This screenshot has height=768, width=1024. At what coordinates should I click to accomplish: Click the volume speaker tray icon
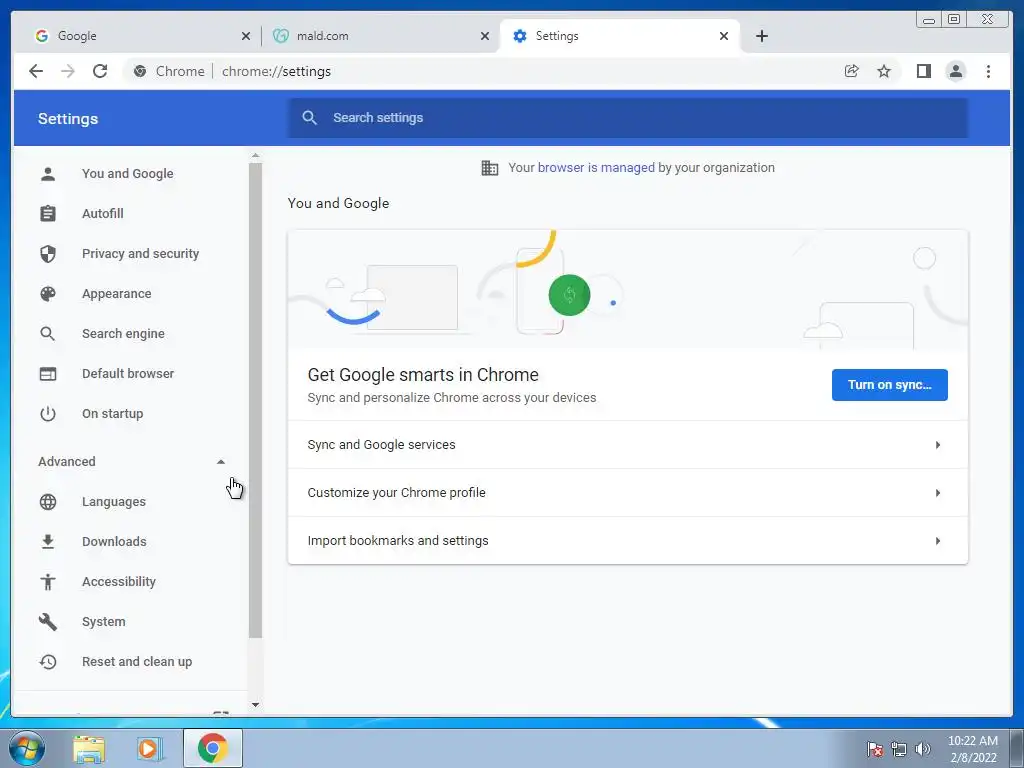[x=923, y=749]
